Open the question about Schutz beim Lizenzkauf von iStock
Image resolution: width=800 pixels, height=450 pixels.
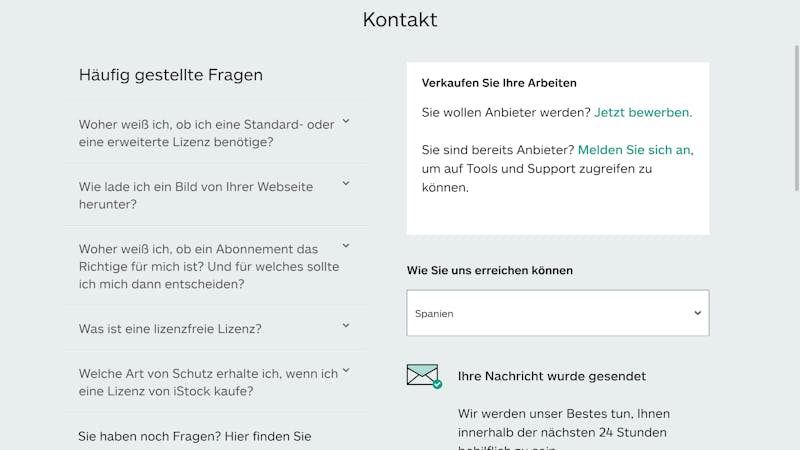pyautogui.click(x=208, y=382)
